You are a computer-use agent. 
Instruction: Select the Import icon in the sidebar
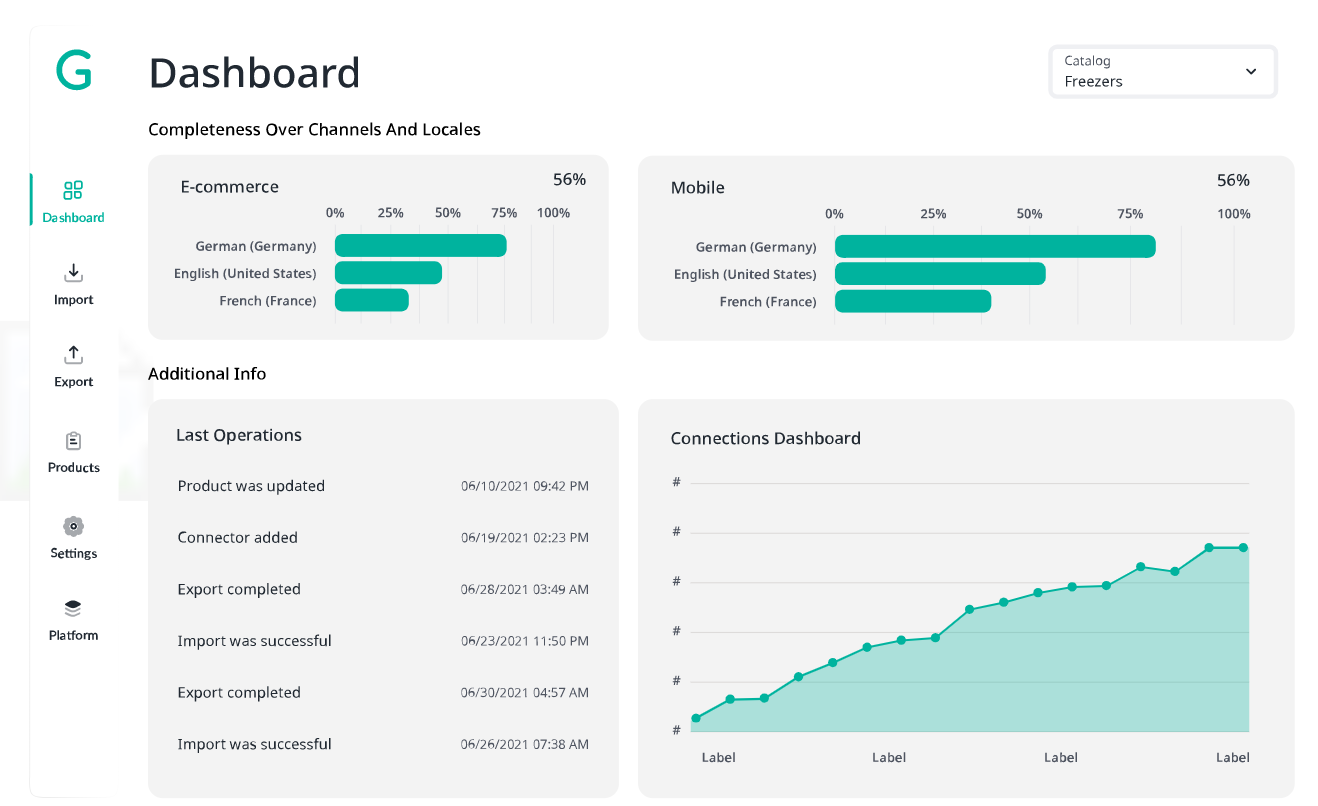[73, 272]
